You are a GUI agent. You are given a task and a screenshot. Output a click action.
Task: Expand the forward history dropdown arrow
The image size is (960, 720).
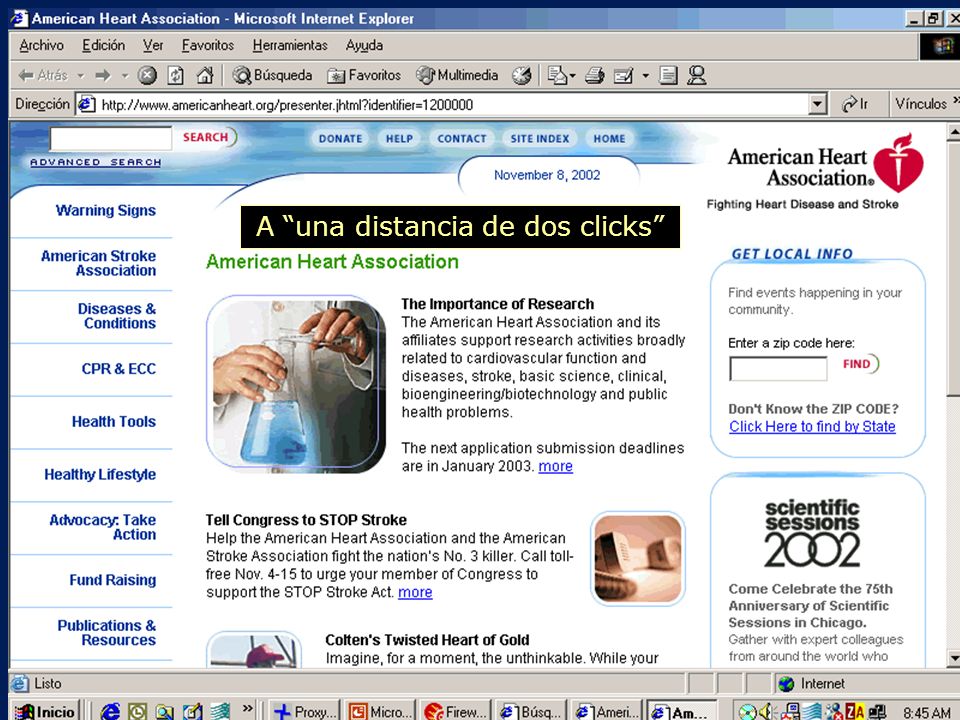pyautogui.click(x=125, y=76)
